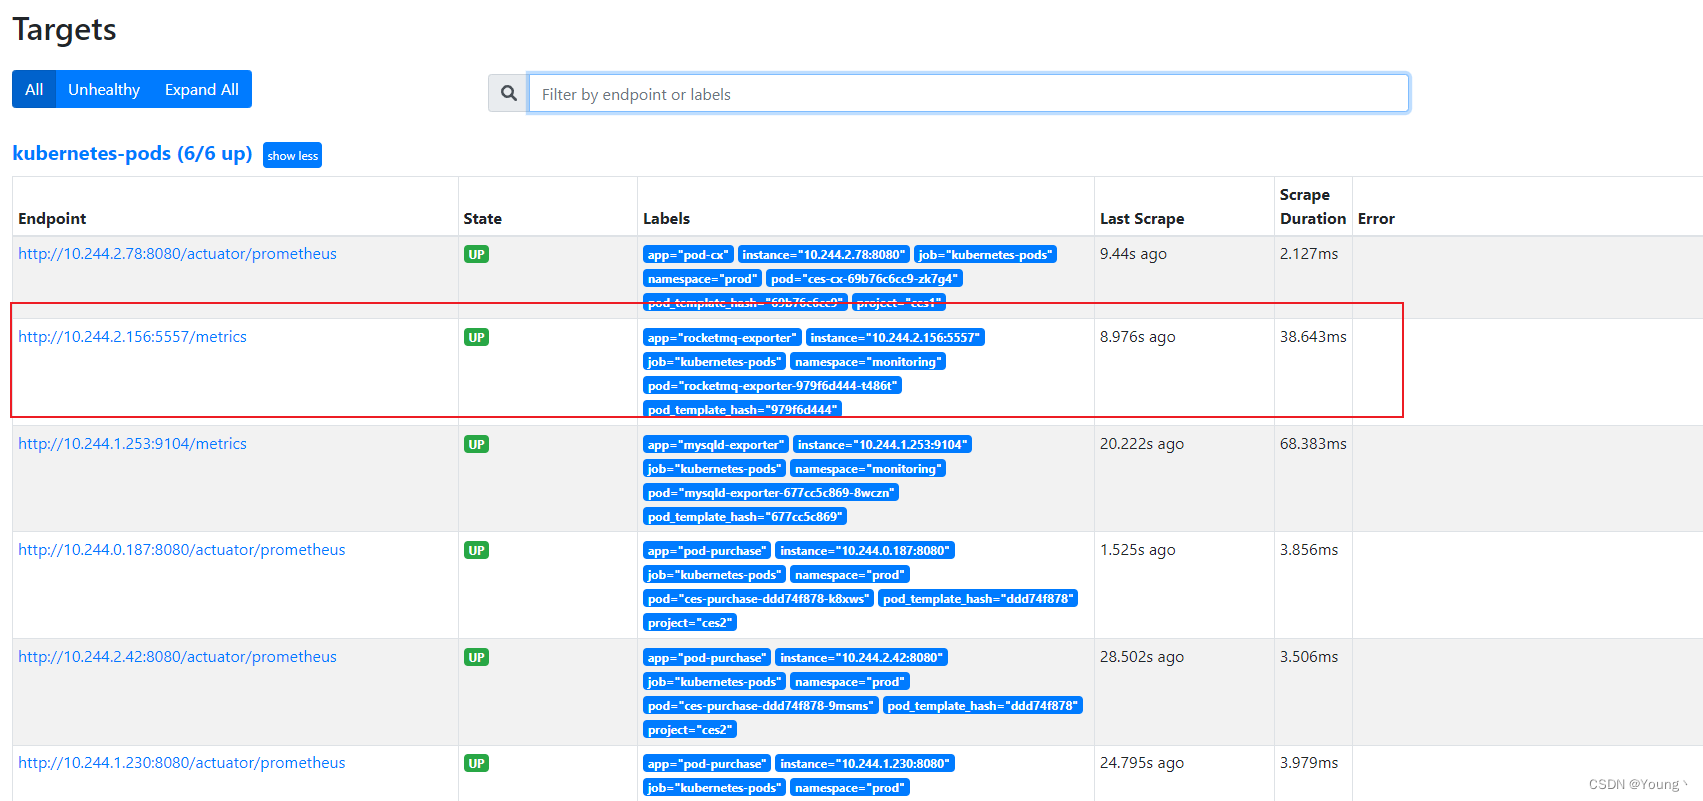Click the app="pod-cx" label
The height and width of the screenshot is (801, 1703).
688,255
